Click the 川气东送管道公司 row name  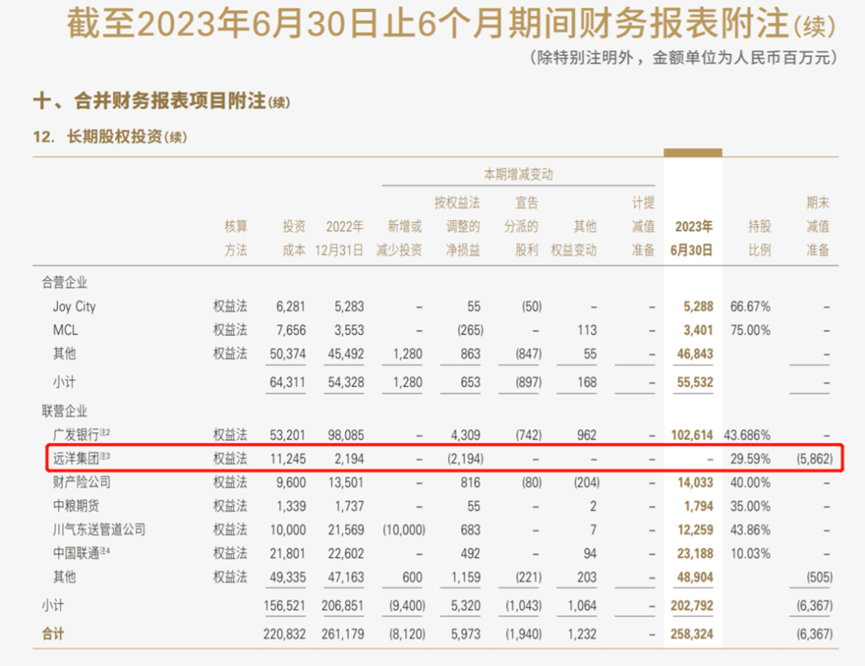[99, 530]
